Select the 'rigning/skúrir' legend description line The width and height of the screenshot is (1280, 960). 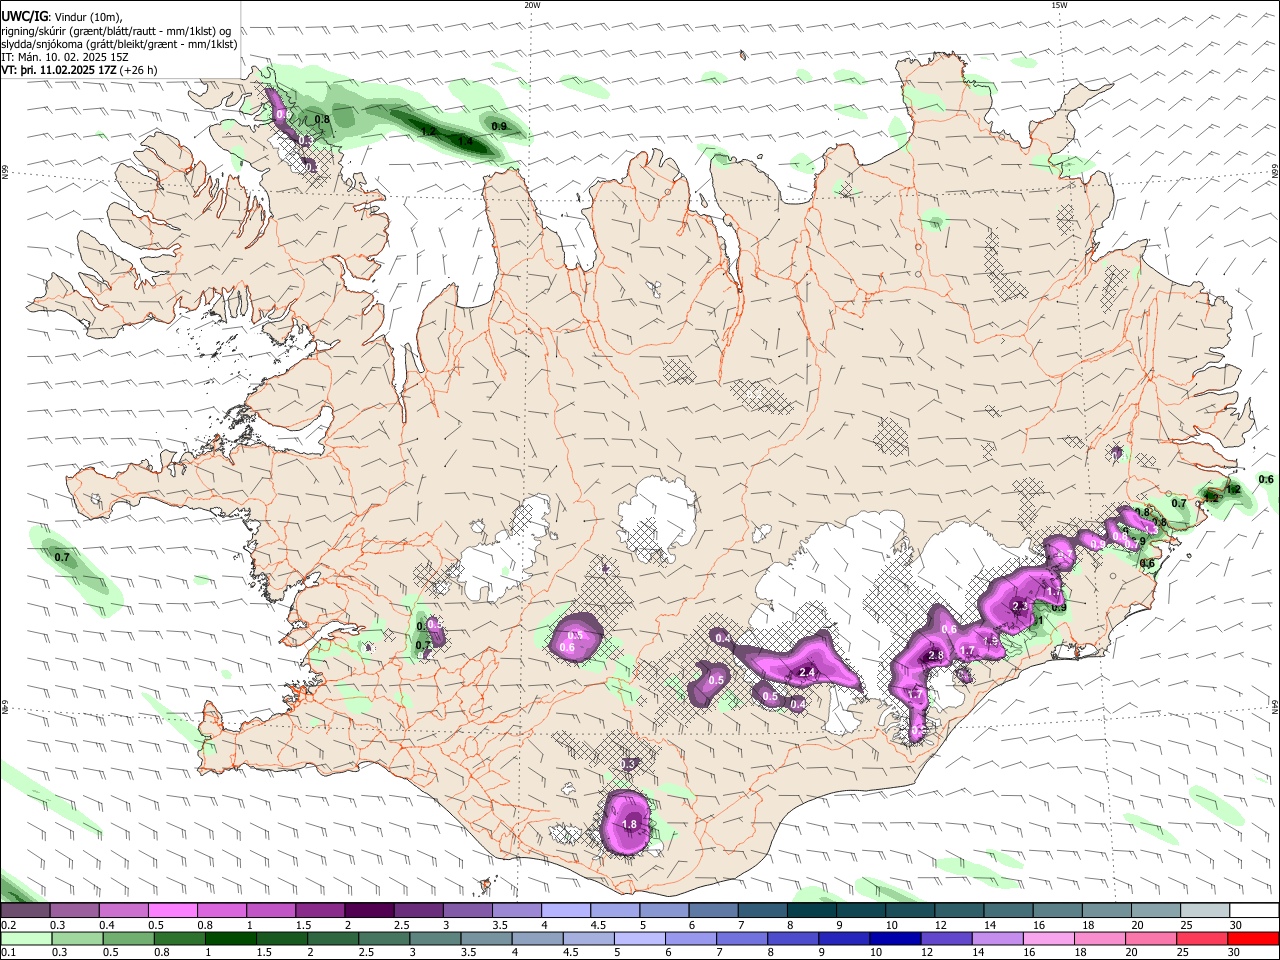coord(118,31)
